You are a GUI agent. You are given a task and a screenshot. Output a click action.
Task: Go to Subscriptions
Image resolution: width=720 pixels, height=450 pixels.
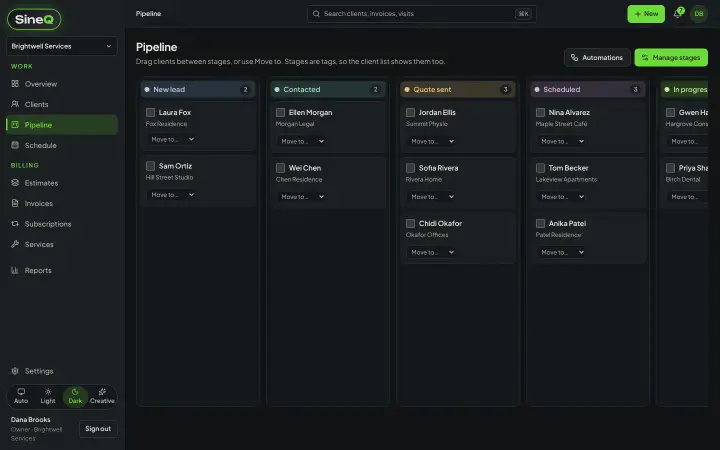(62, 224)
